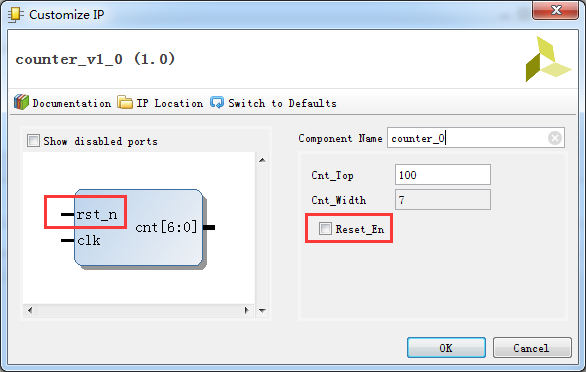The image size is (586, 372).
Task: Select Switch to Defaults text
Action: [x=282, y=103]
